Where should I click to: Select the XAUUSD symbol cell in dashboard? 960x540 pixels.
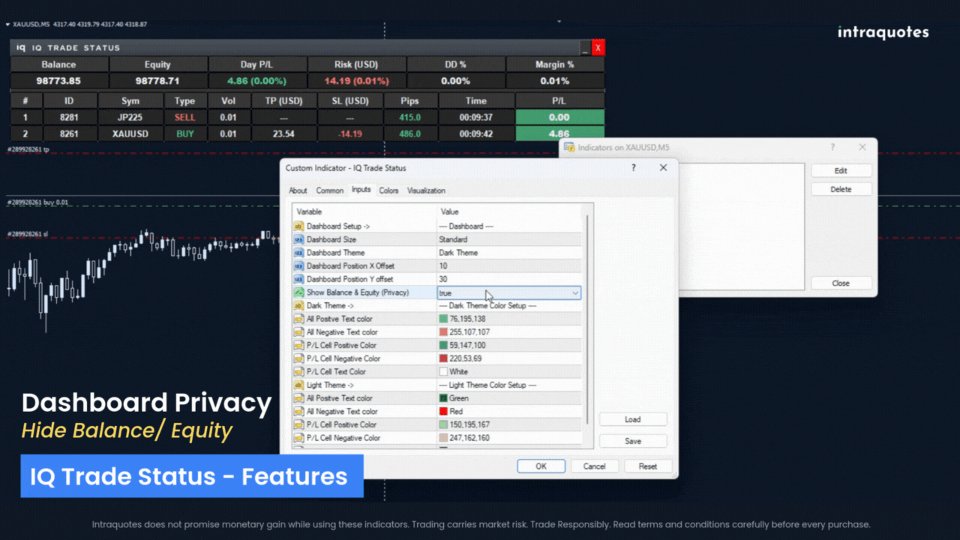130,133
